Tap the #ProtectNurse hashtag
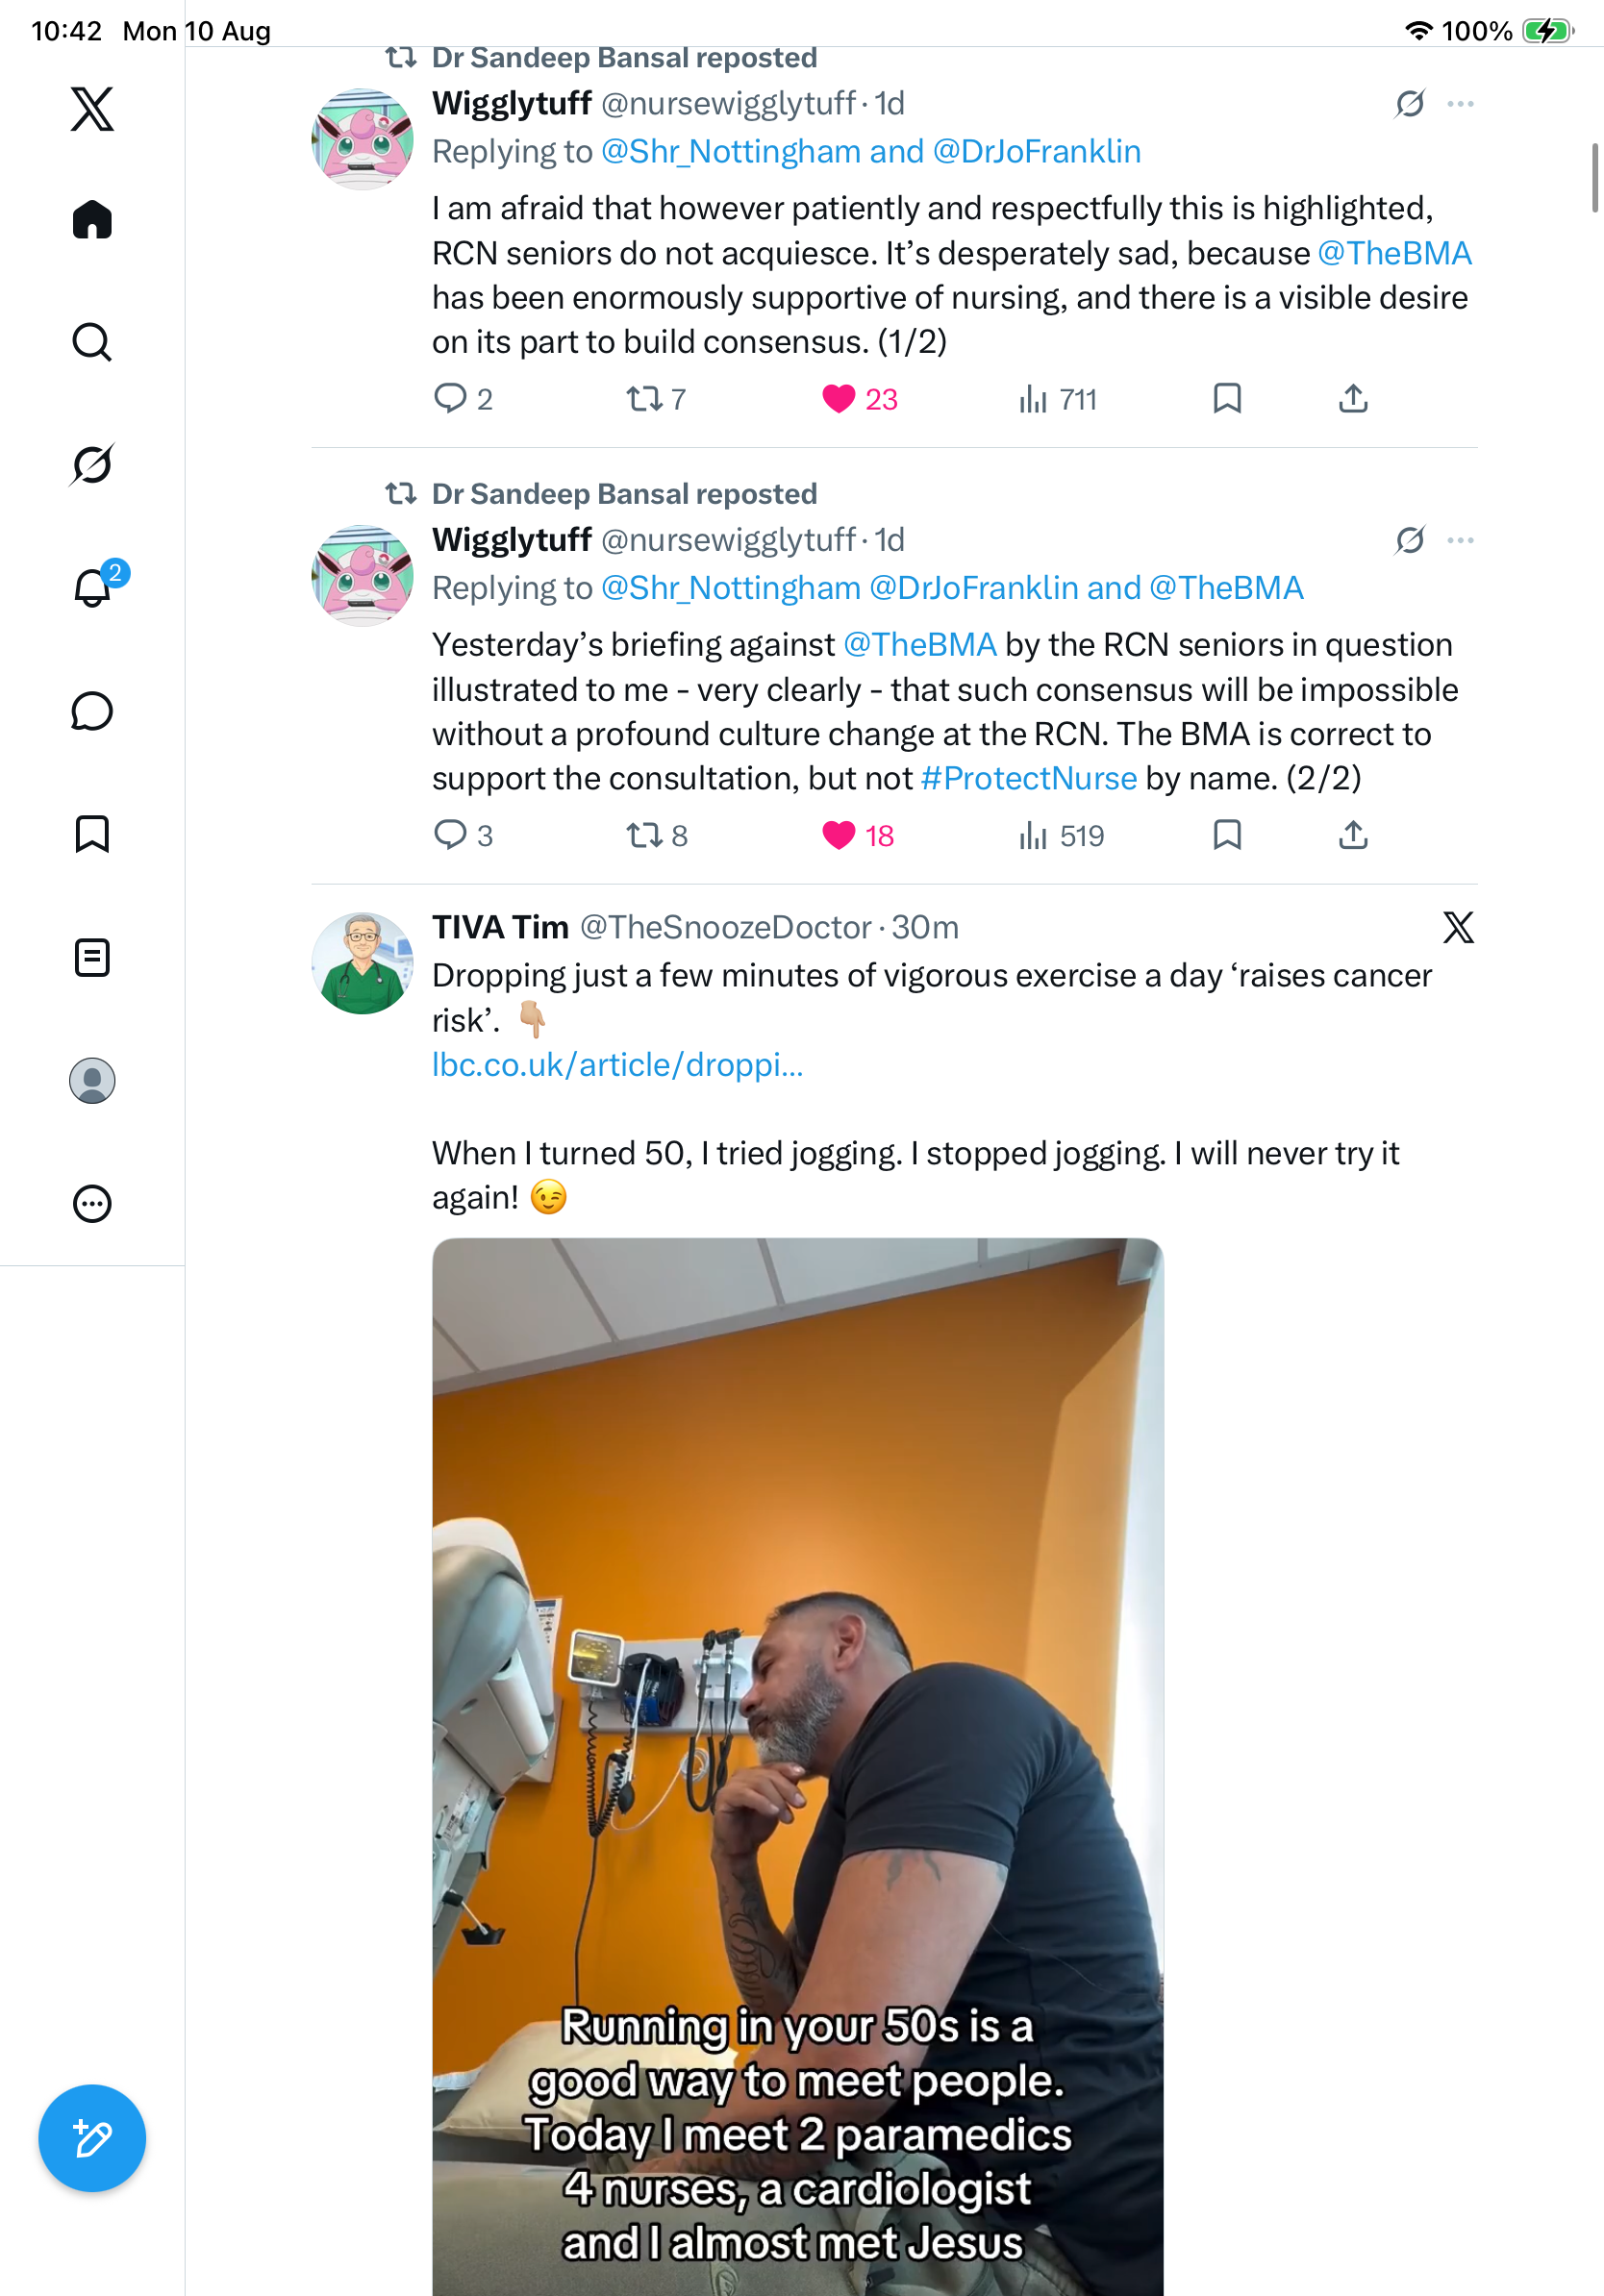Image resolution: width=1604 pixels, height=2296 pixels. coord(1028,778)
